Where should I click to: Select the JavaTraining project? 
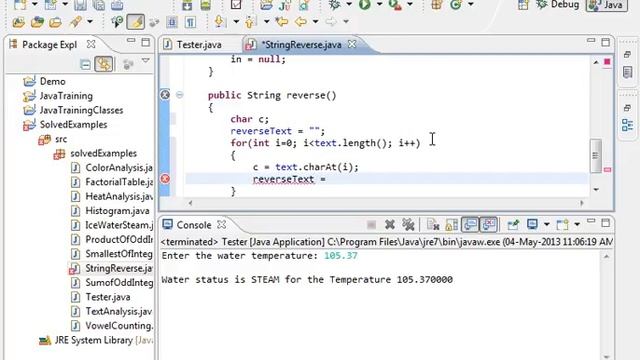point(66,96)
